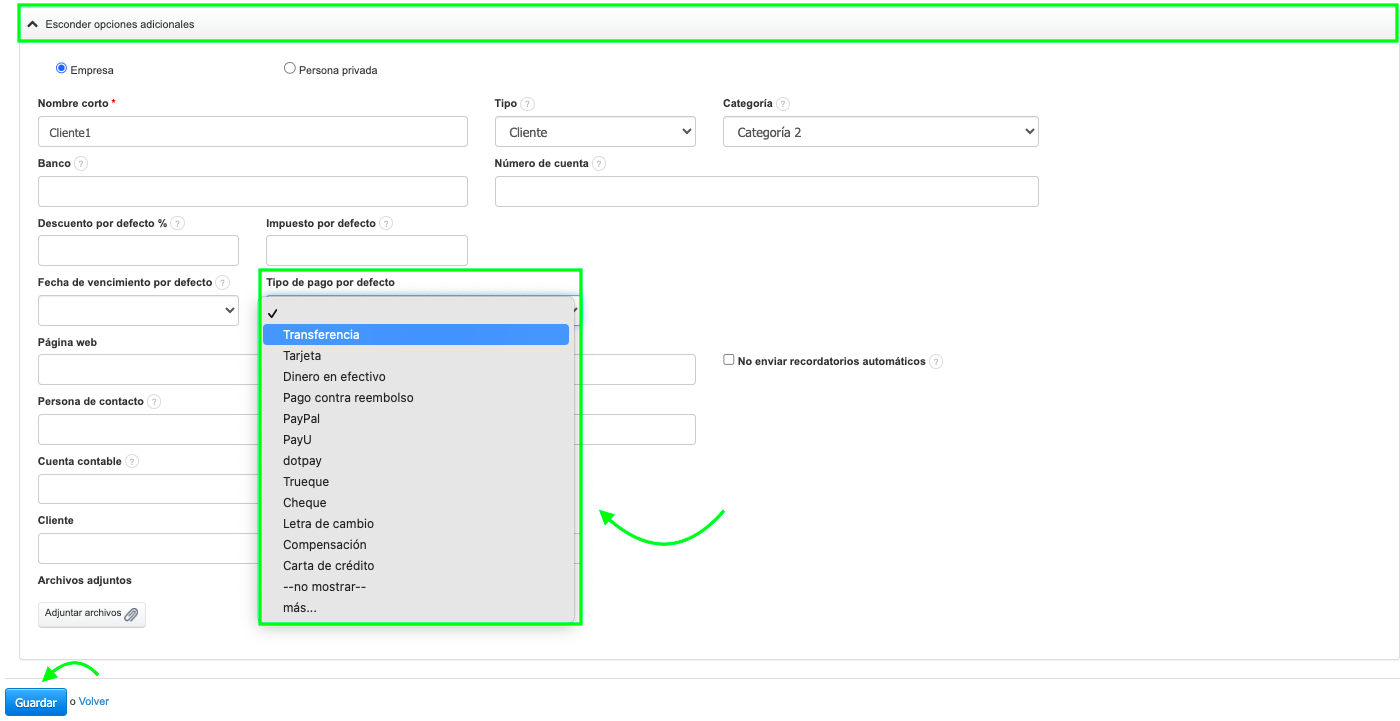The height and width of the screenshot is (721, 1400).
Task: Select the Persona privada radio button
Action: pos(290,69)
